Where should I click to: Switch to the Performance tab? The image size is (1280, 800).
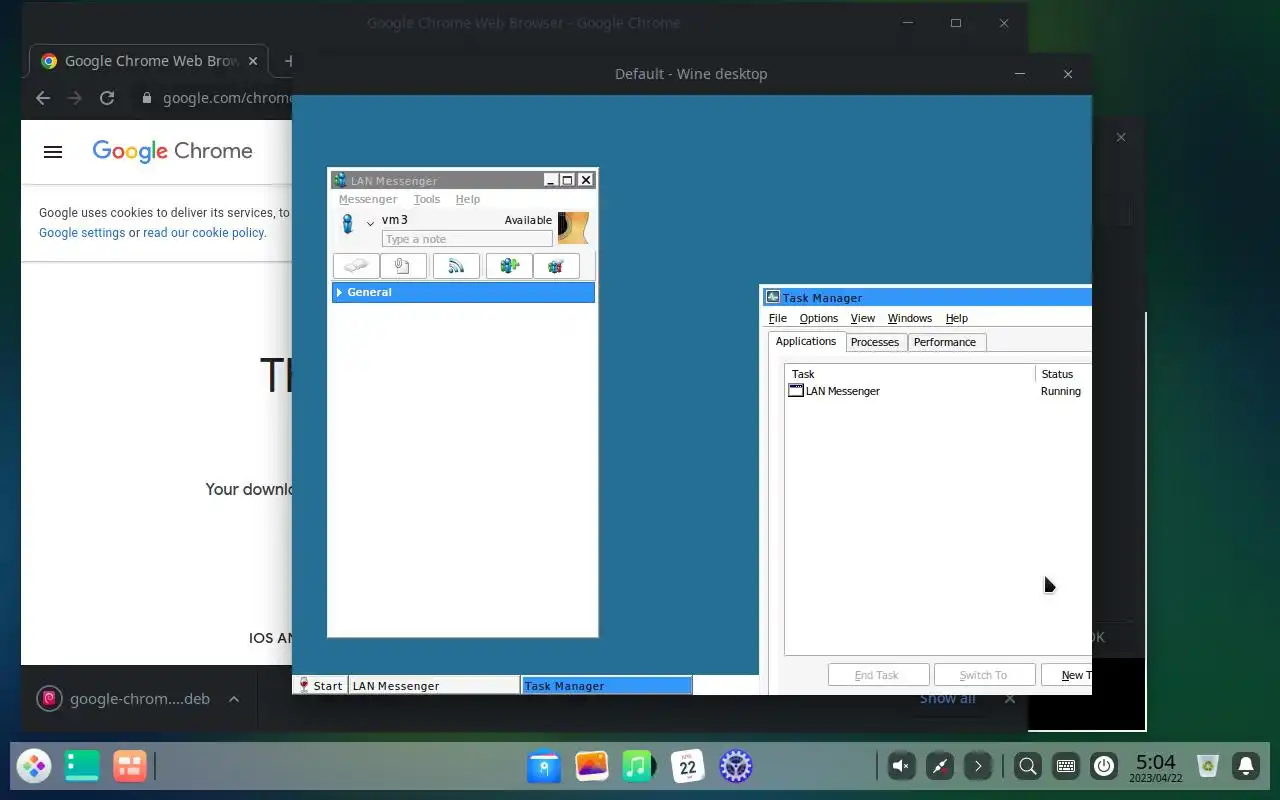[945, 342]
